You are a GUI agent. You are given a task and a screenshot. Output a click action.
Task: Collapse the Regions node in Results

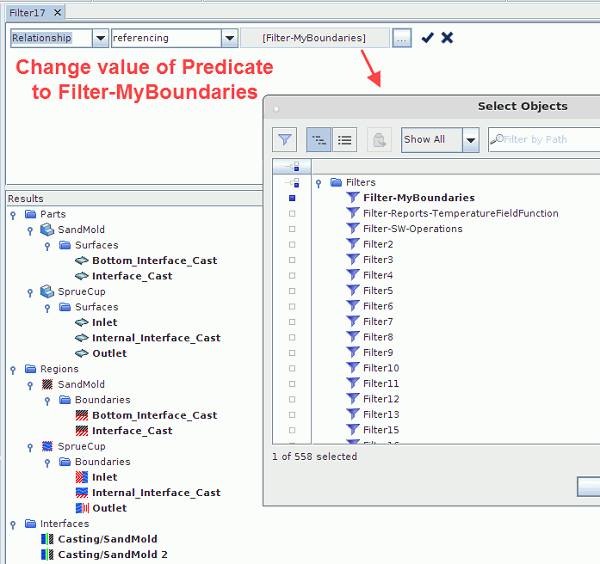click(13, 370)
